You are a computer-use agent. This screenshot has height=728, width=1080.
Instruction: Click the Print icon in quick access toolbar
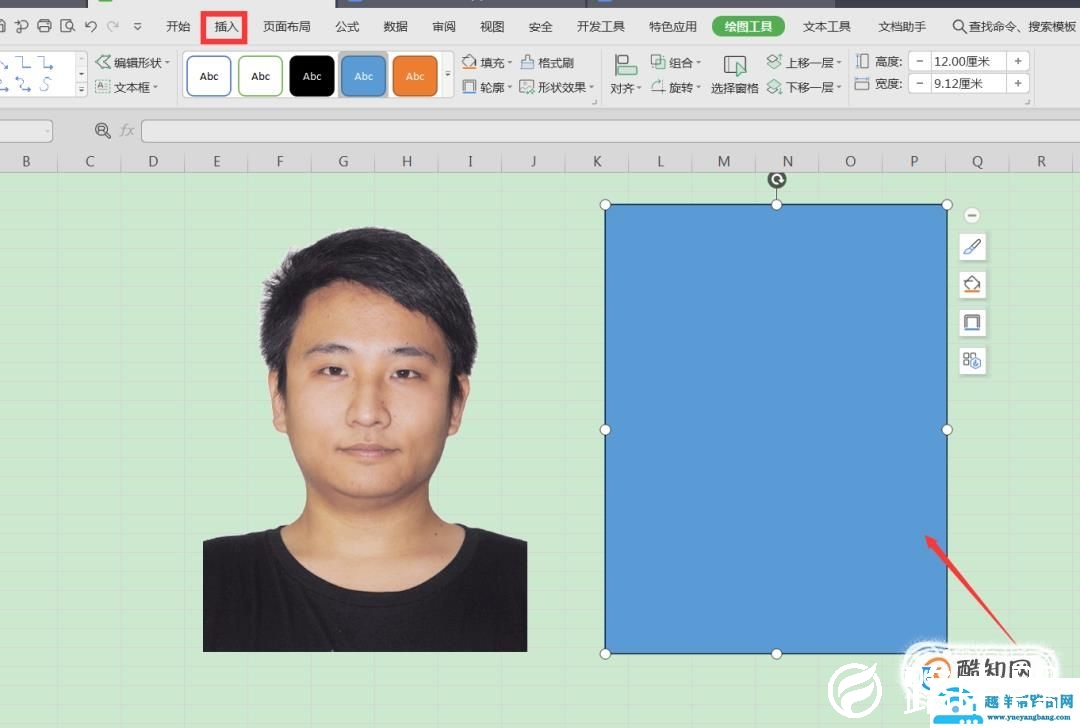coord(44,25)
